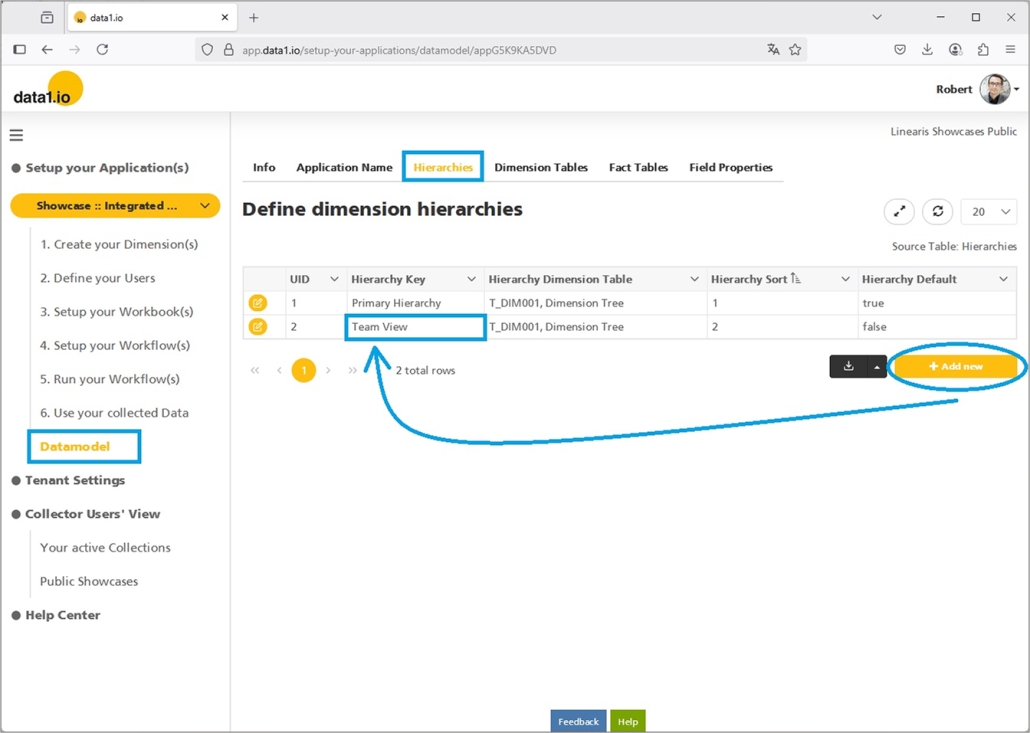Click the Add new button
The height and width of the screenshot is (733, 1030).
point(956,366)
